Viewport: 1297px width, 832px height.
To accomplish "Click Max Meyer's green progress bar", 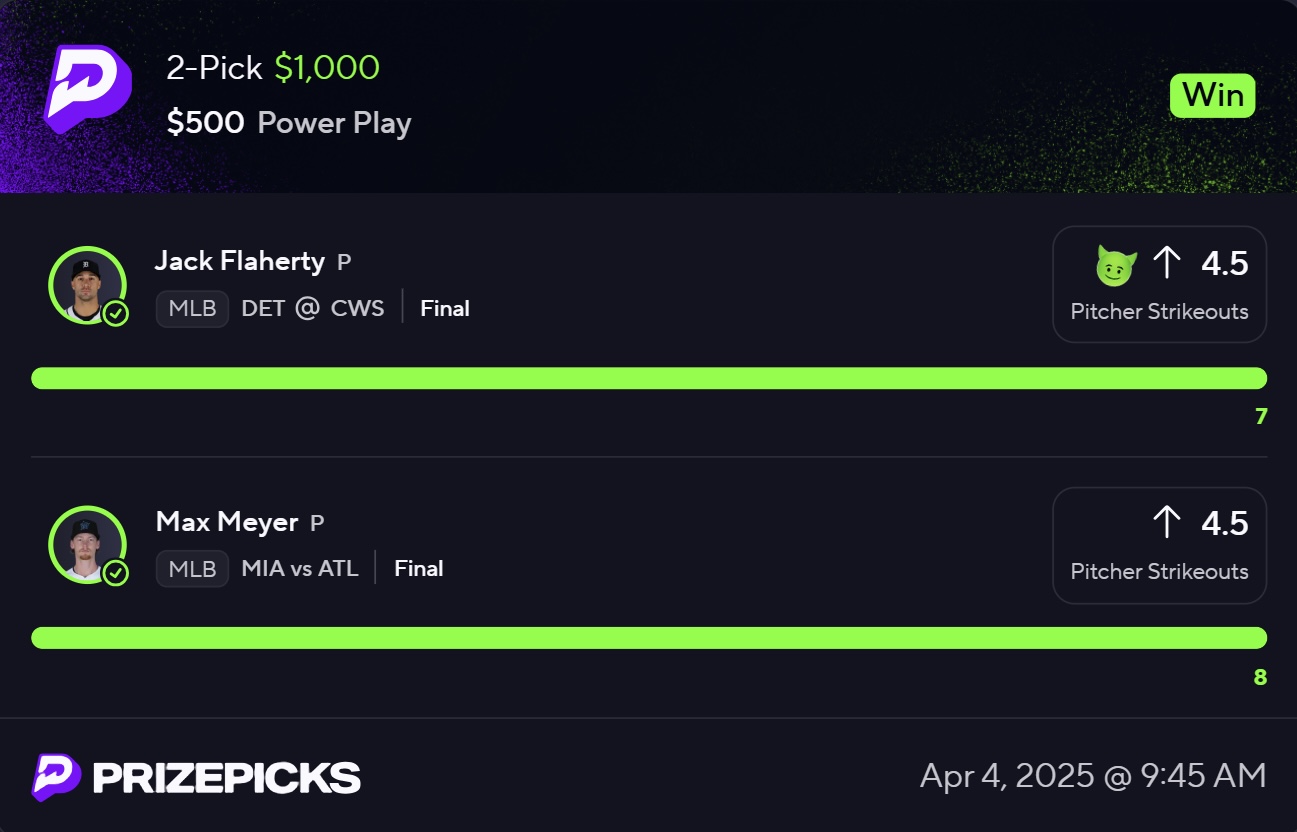I will tap(649, 638).
